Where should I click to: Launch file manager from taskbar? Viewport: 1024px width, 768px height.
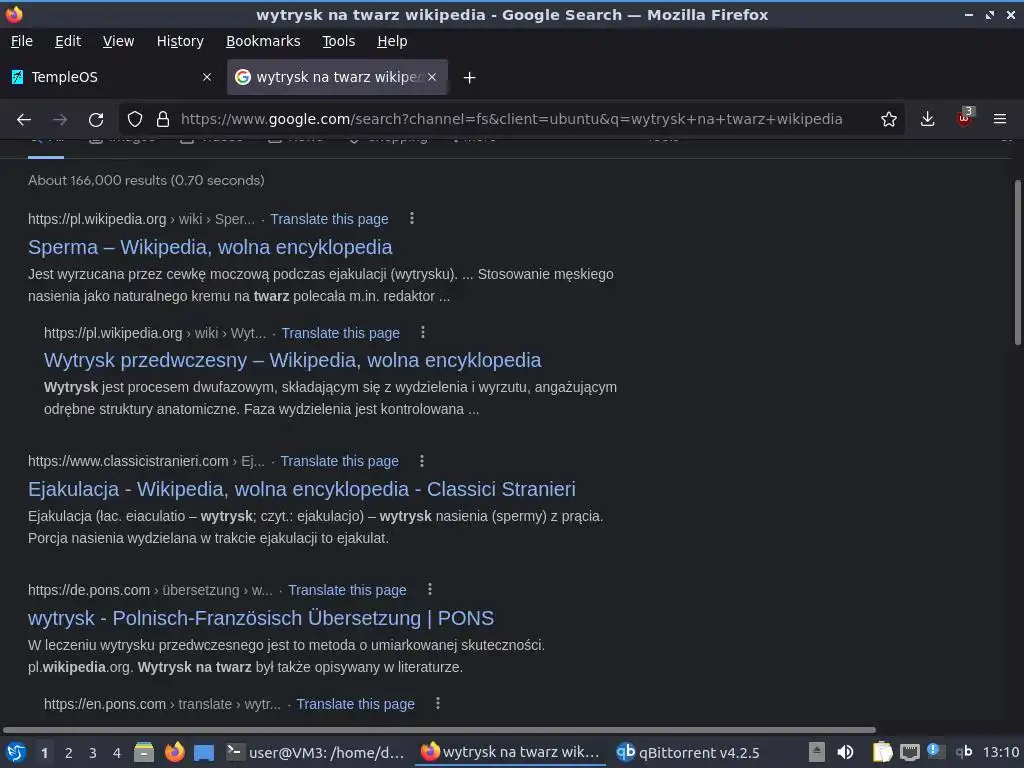click(x=144, y=752)
